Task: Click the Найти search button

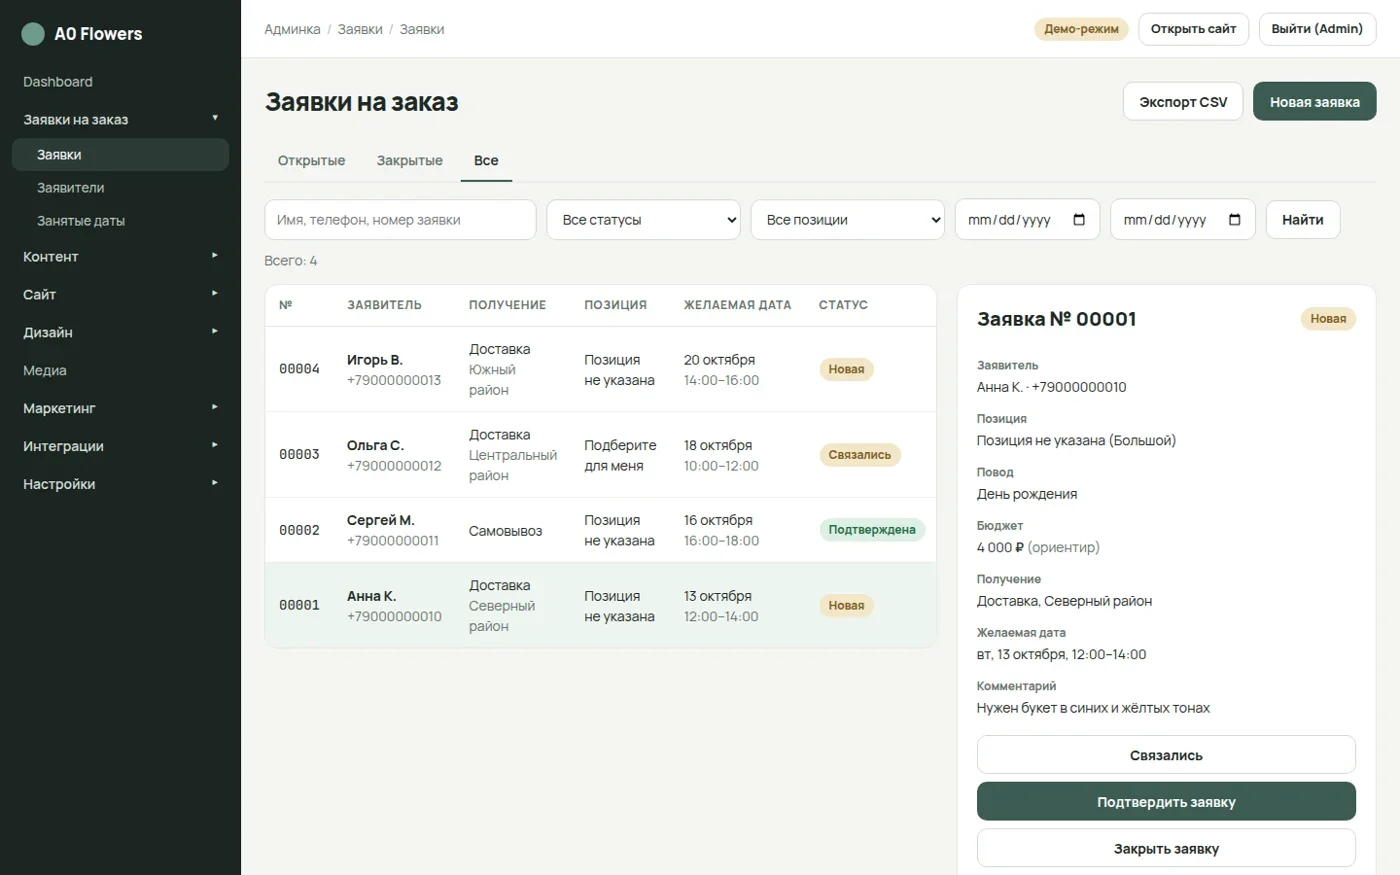Action: point(1302,220)
